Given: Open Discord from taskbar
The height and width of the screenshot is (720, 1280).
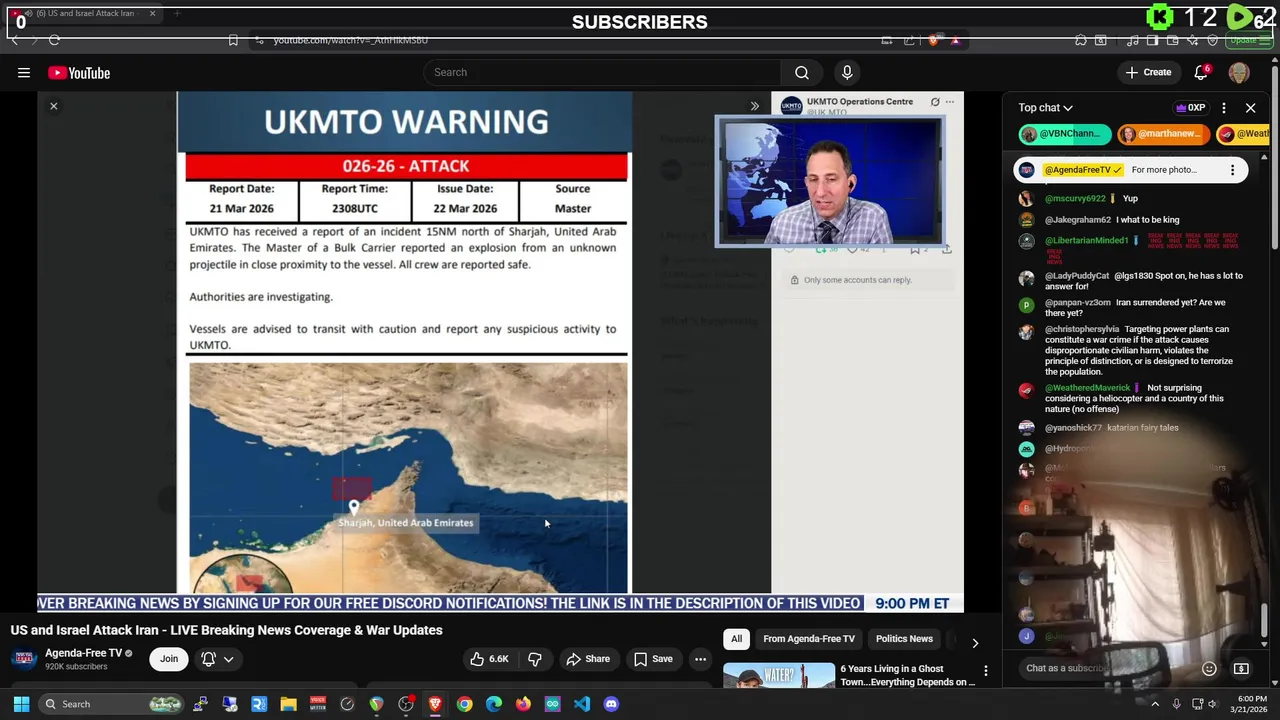Looking at the screenshot, I should tap(611, 704).
